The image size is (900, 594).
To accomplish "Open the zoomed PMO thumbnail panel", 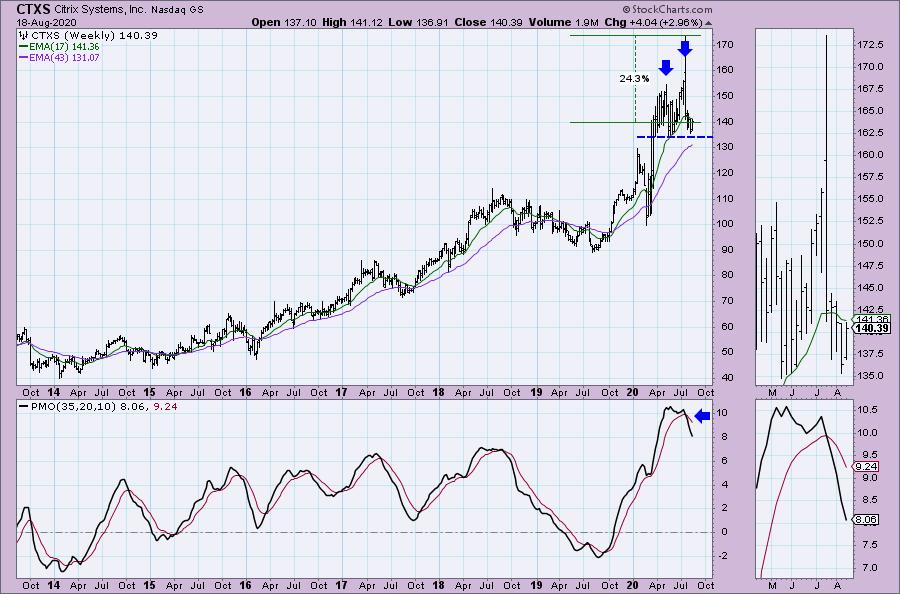I will [x=804, y=489].
